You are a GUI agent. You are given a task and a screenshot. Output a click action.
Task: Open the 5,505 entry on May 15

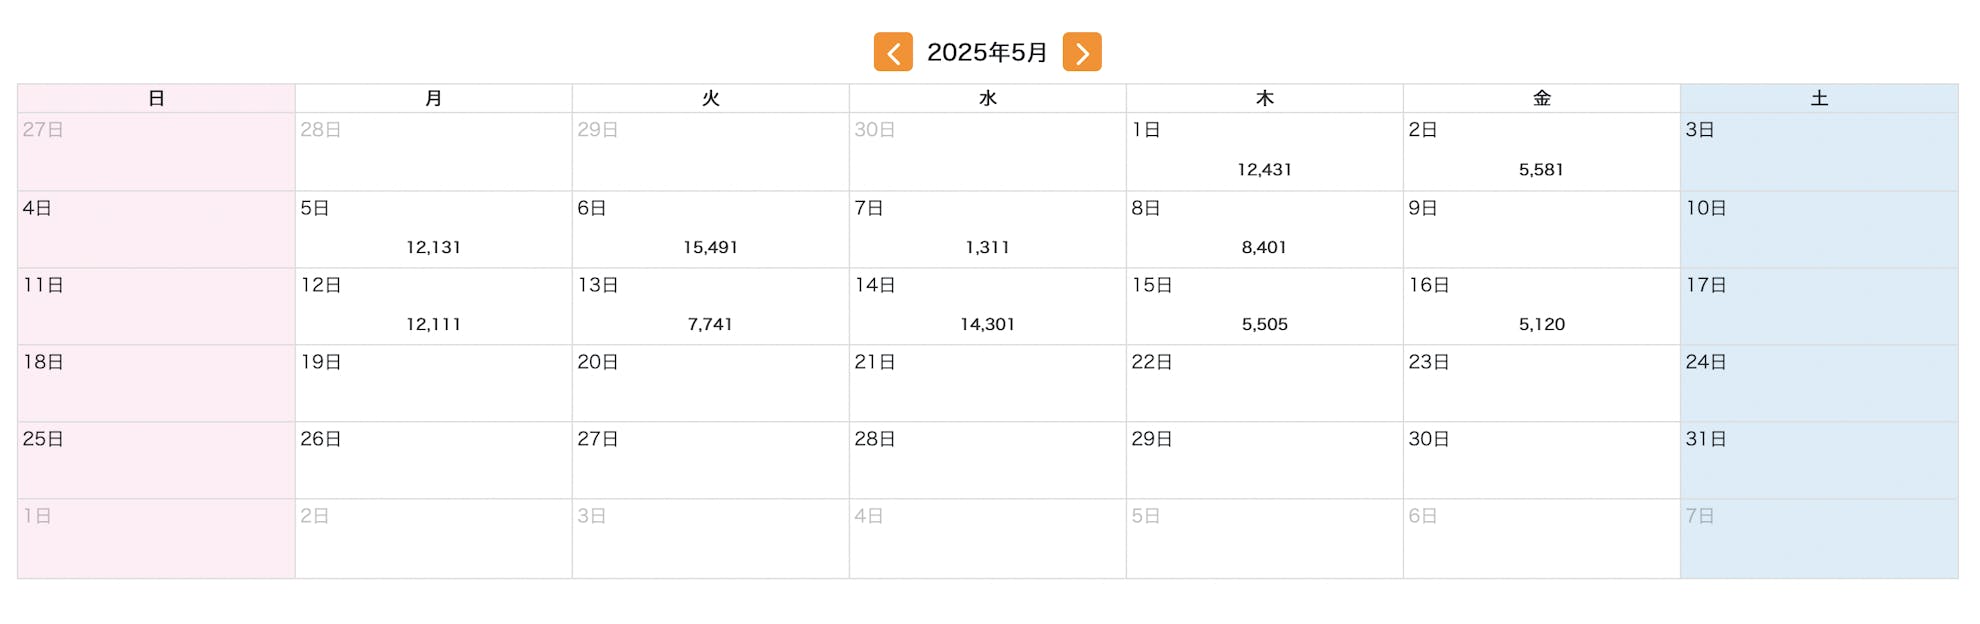[1264, 324]
